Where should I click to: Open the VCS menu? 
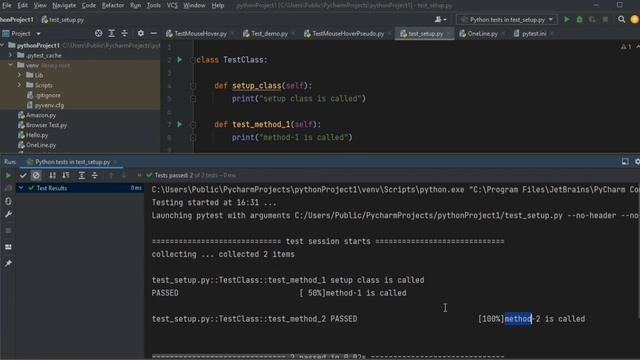pyautogui.click(x=172, y=5)
